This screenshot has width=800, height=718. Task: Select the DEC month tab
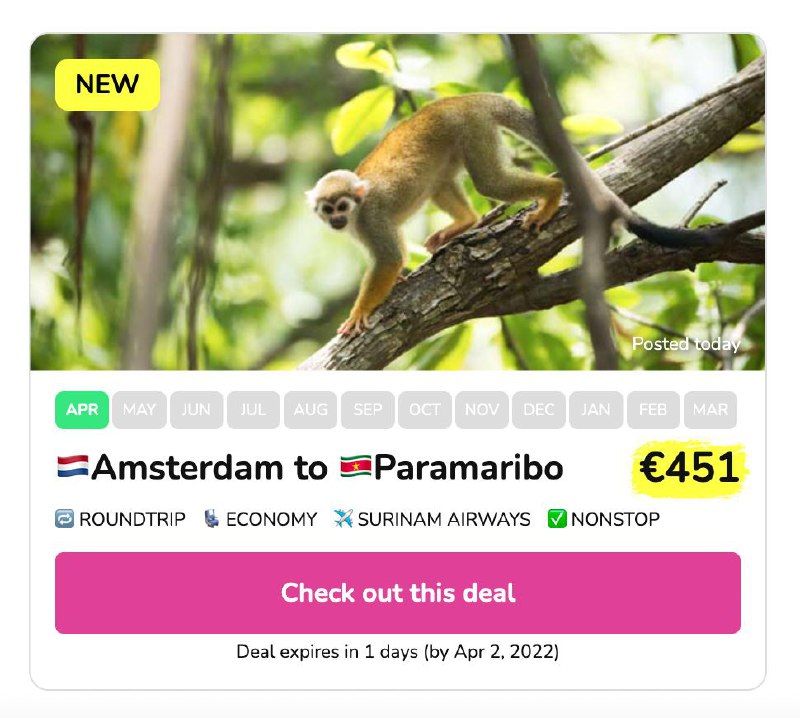539,410
